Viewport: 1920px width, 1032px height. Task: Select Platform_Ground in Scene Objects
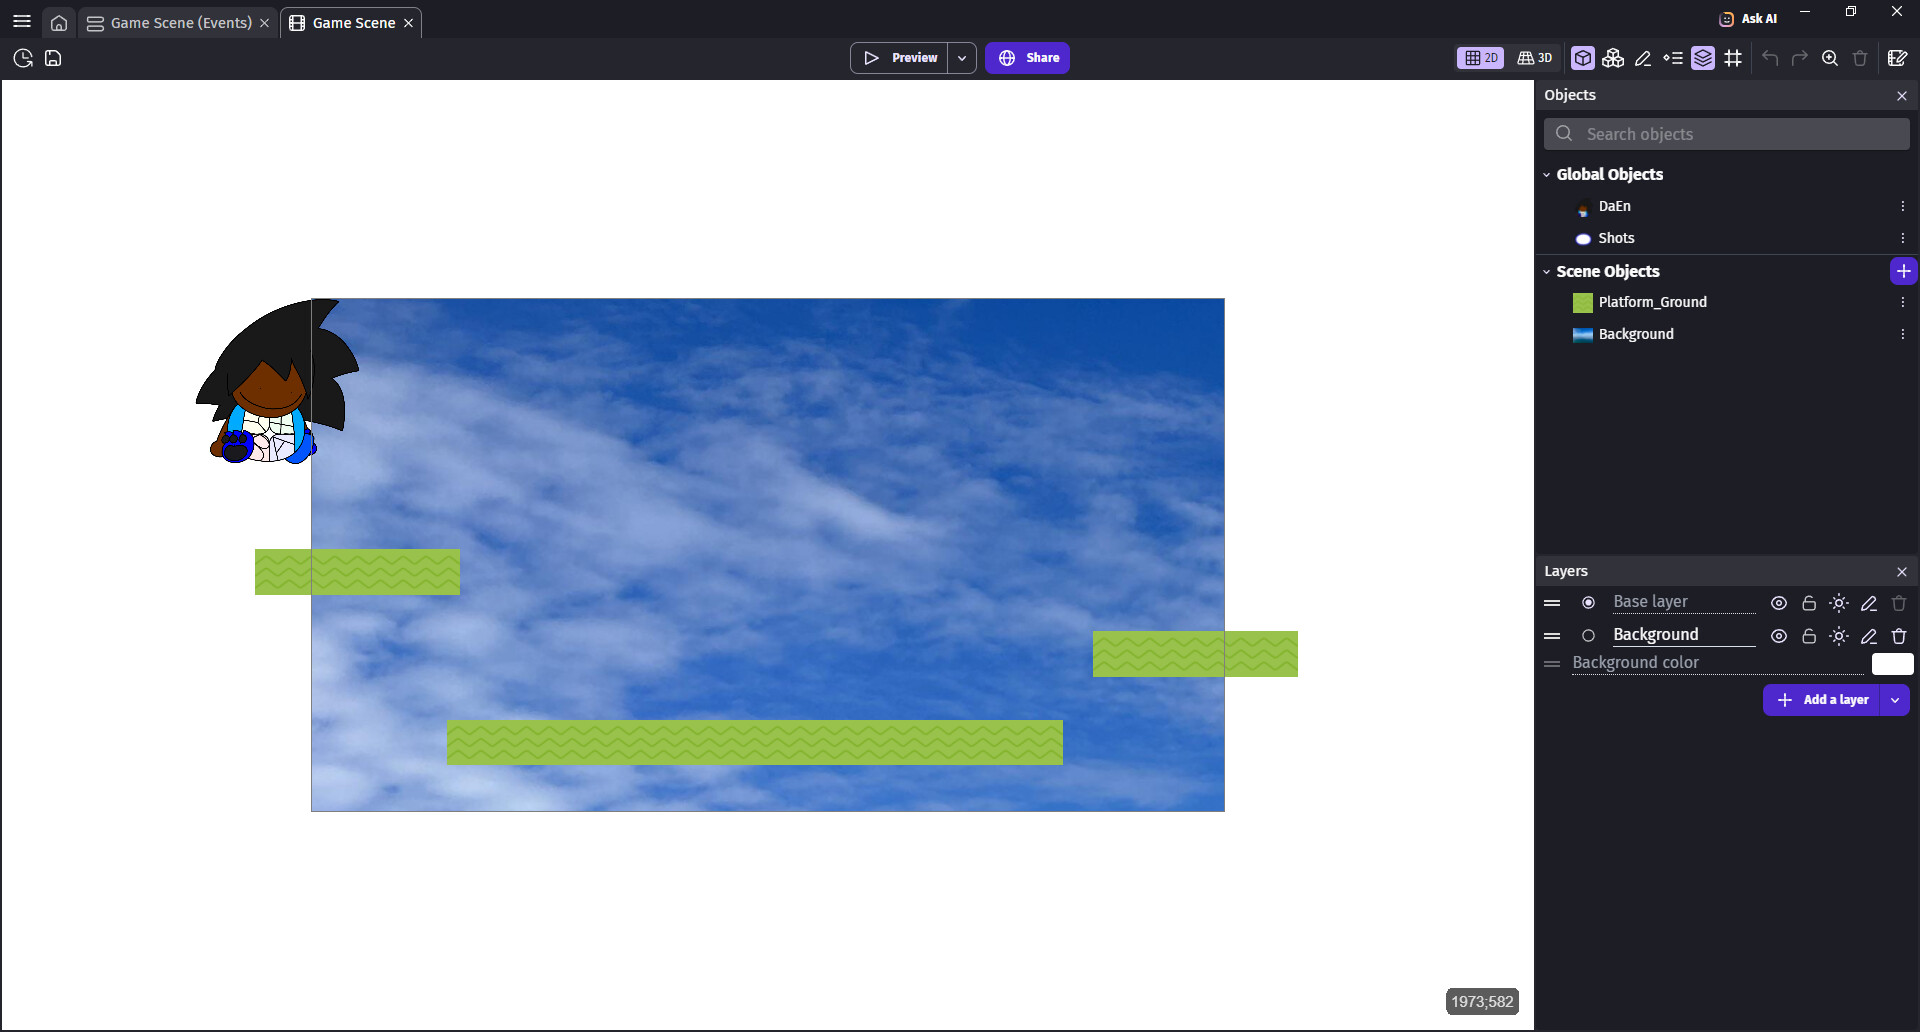[1652, 302]
